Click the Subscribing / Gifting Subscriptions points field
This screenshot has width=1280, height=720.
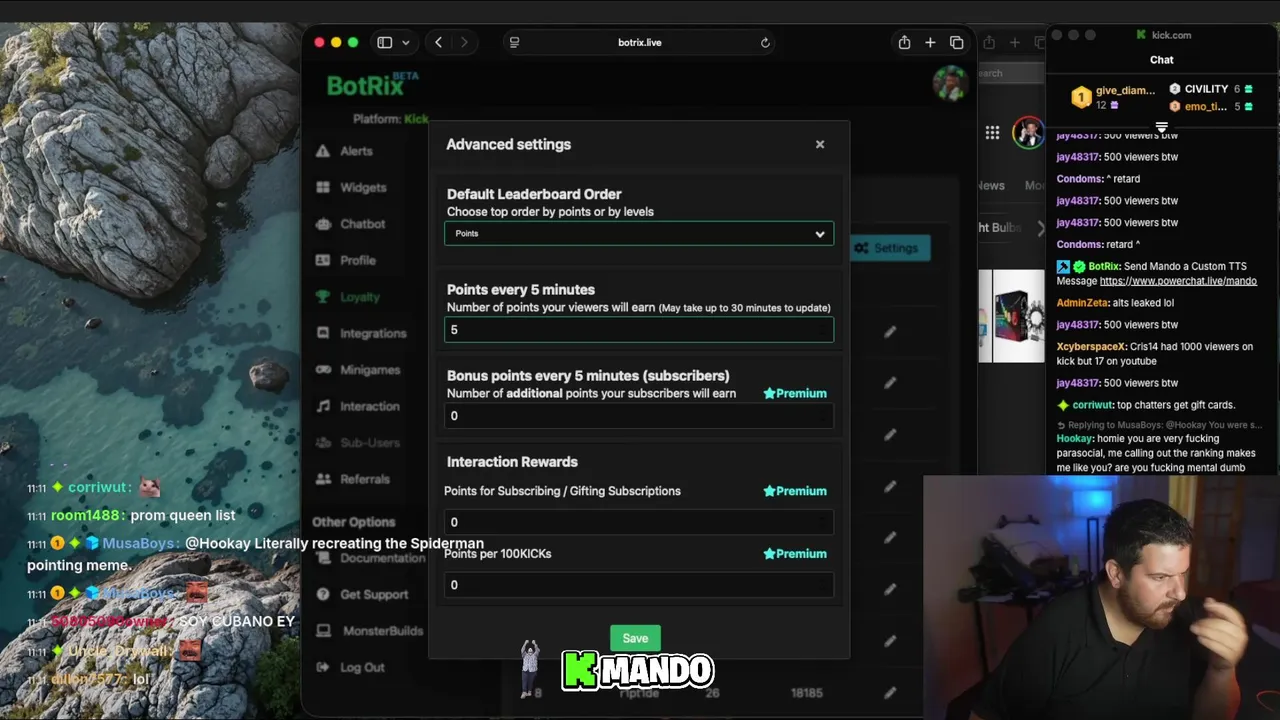coord(639,522)
